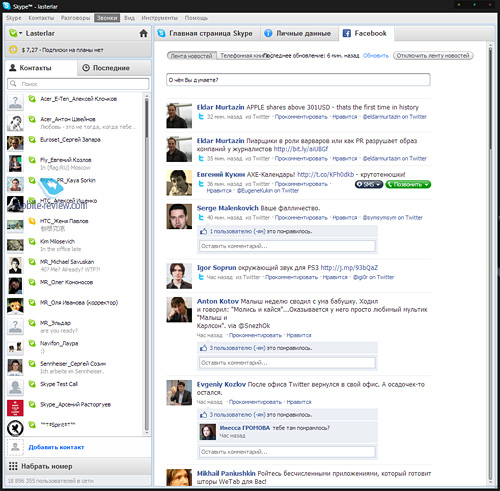
Task: Click the Обновить link
Action: pos(376,56)
